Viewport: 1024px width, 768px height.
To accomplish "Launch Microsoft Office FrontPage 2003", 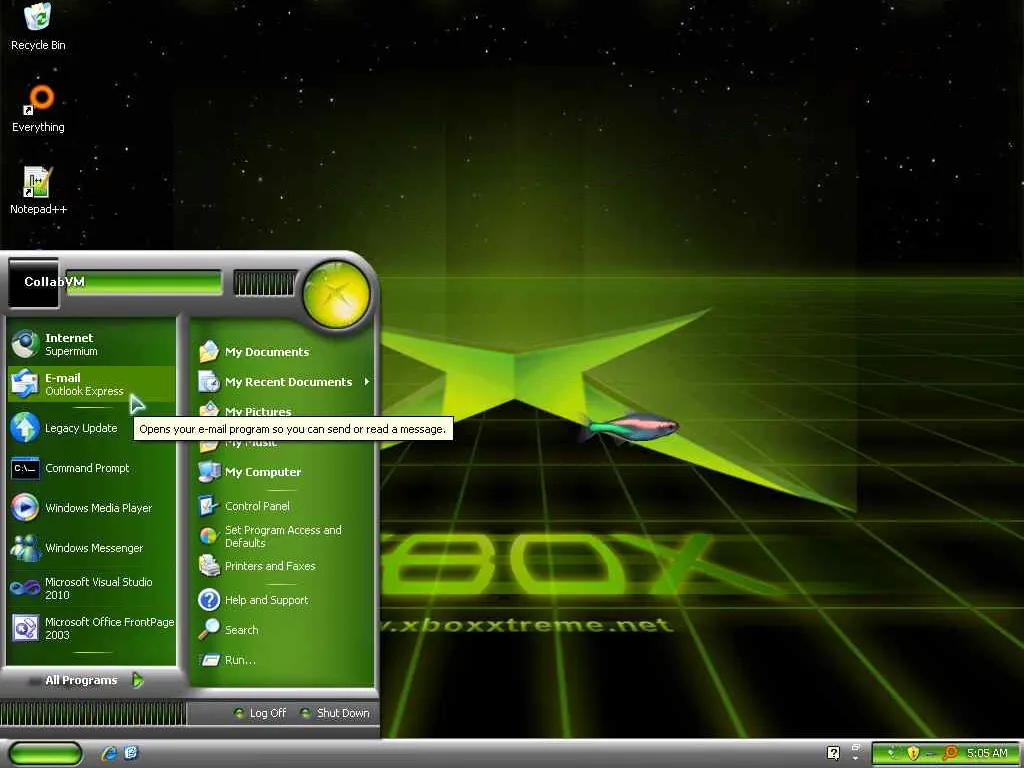I will [x=91, y=628].
